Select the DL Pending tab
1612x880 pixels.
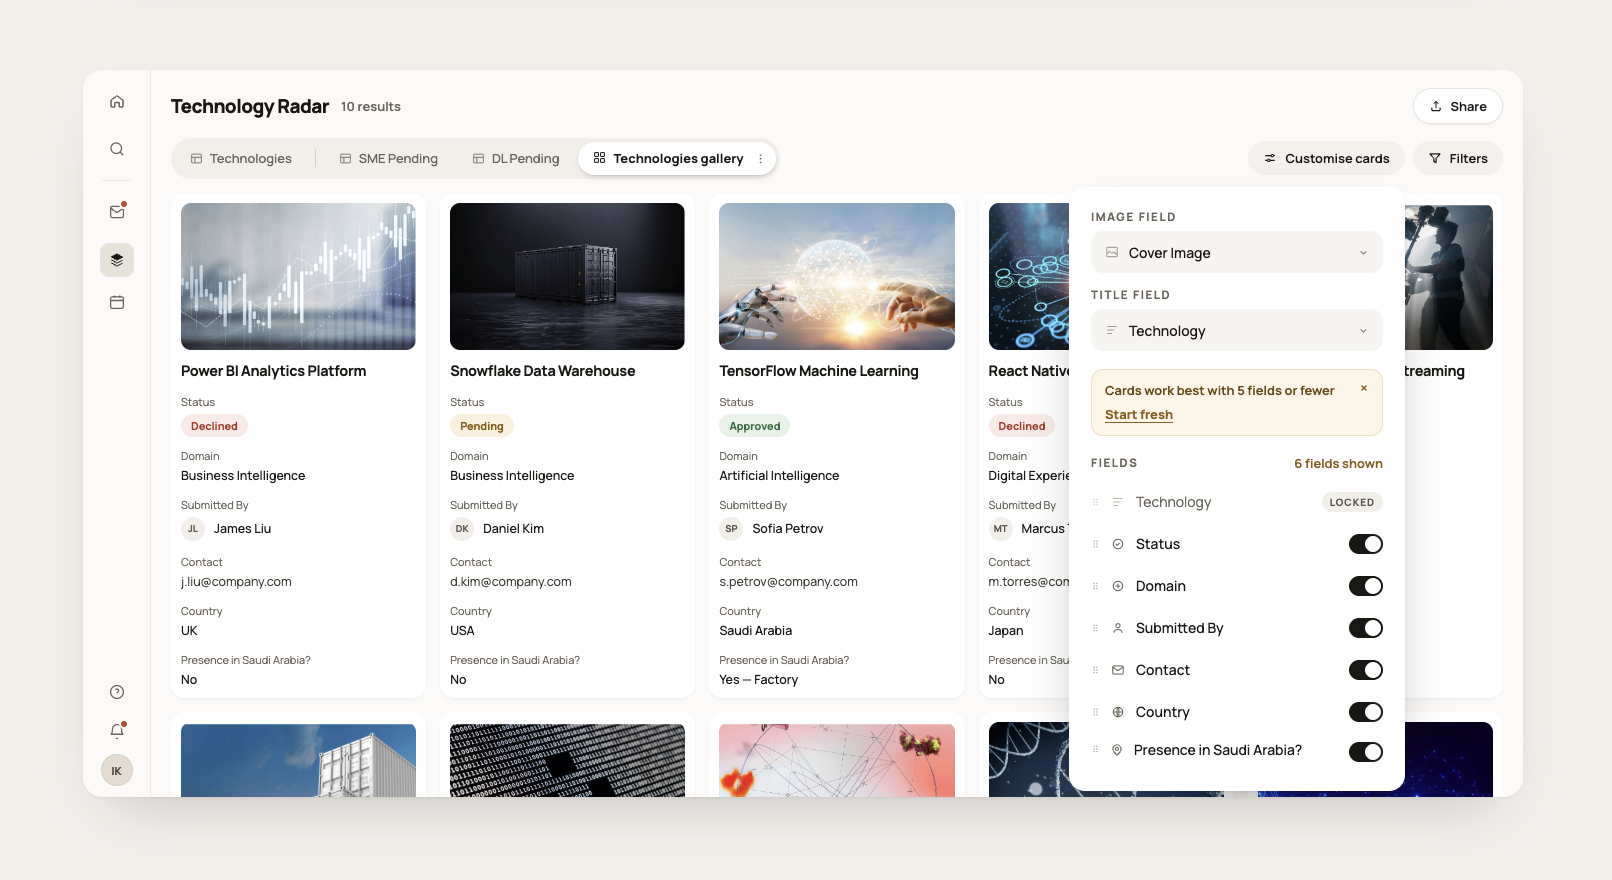tap(516, 159)
